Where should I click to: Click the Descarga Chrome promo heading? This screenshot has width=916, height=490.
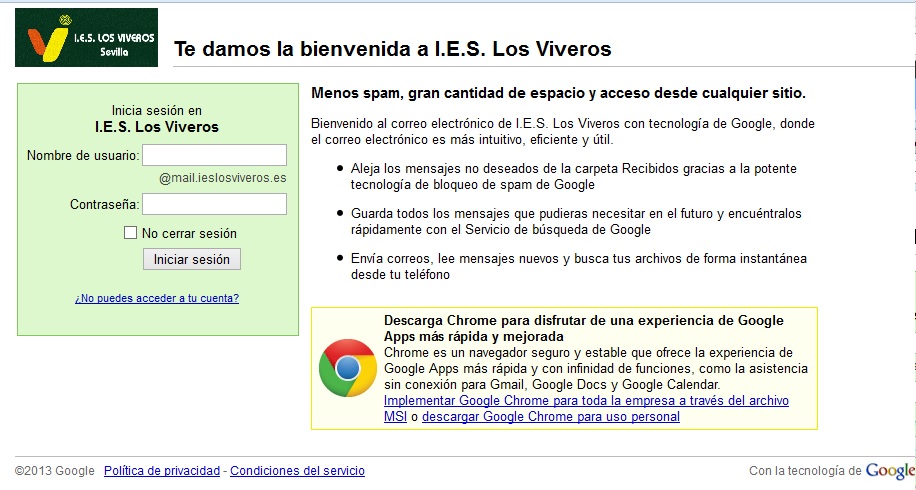coord(583,328)
